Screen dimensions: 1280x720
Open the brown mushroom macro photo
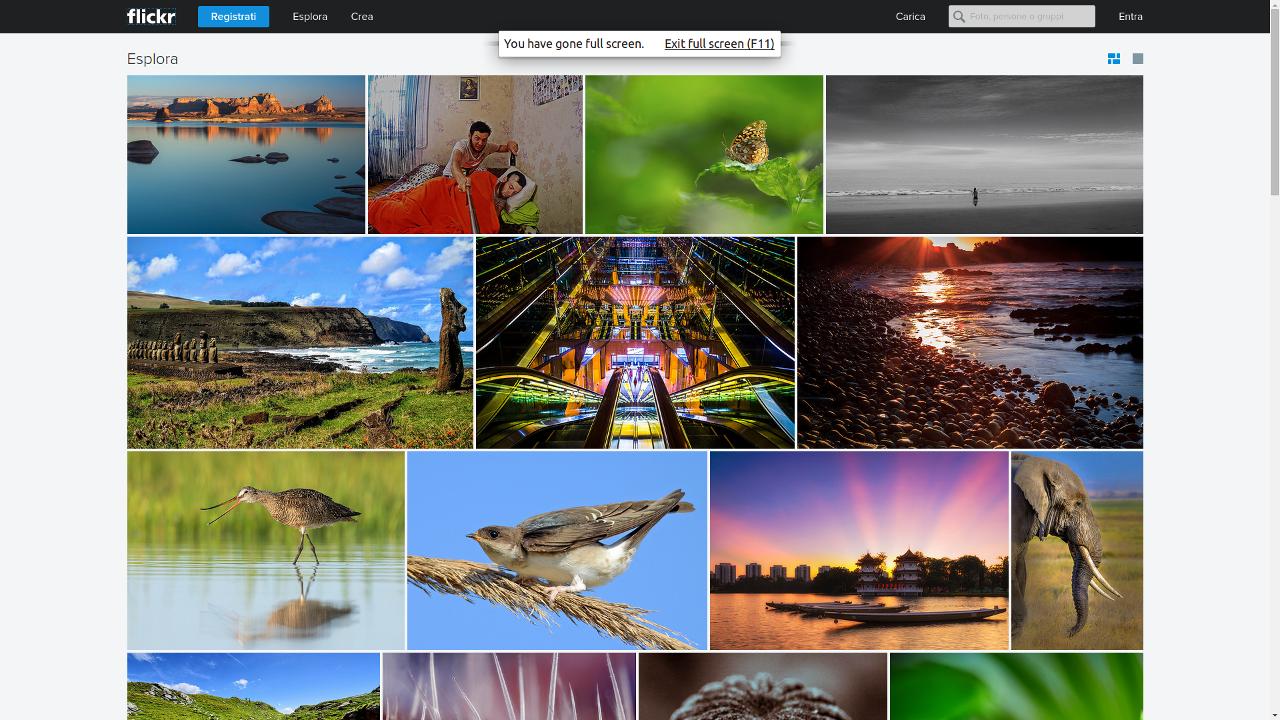(x=763, y=687)
